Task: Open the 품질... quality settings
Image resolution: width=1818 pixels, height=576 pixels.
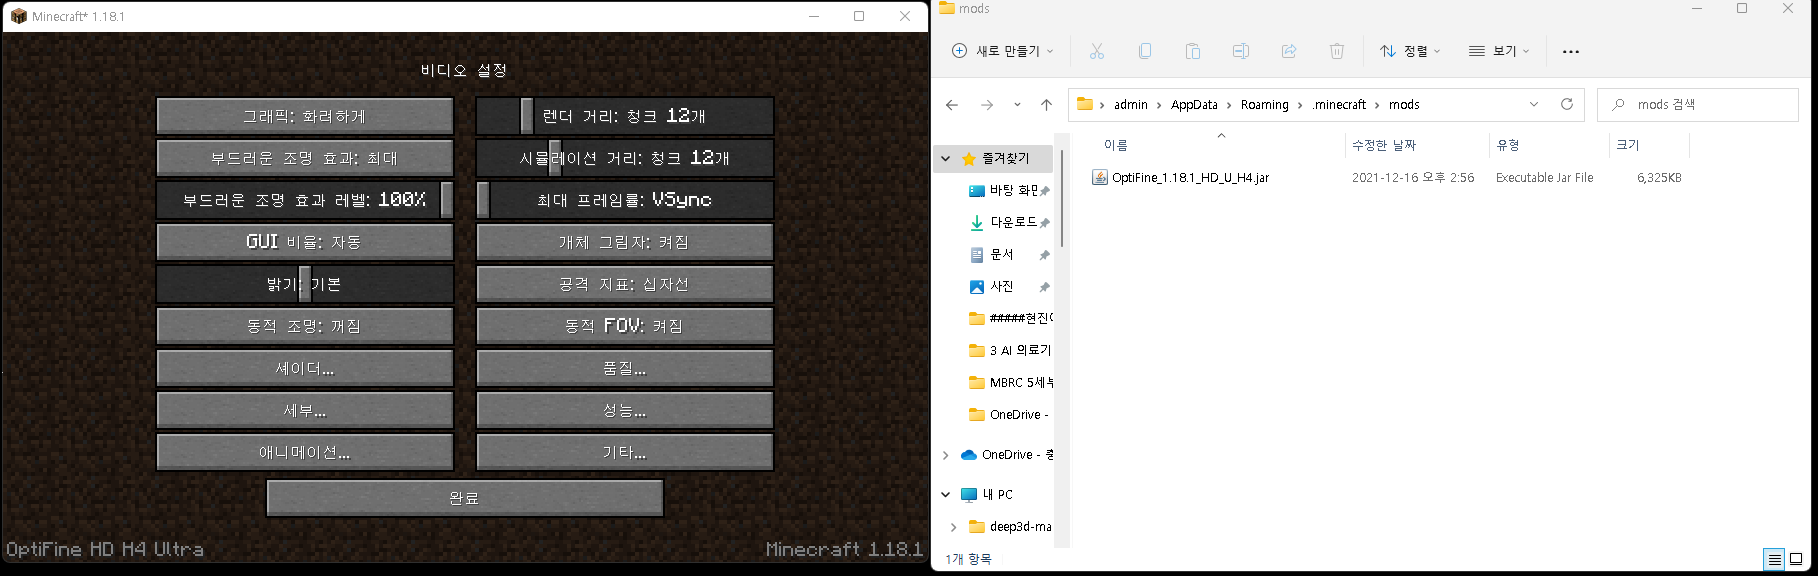Action: tap(625, 368)
